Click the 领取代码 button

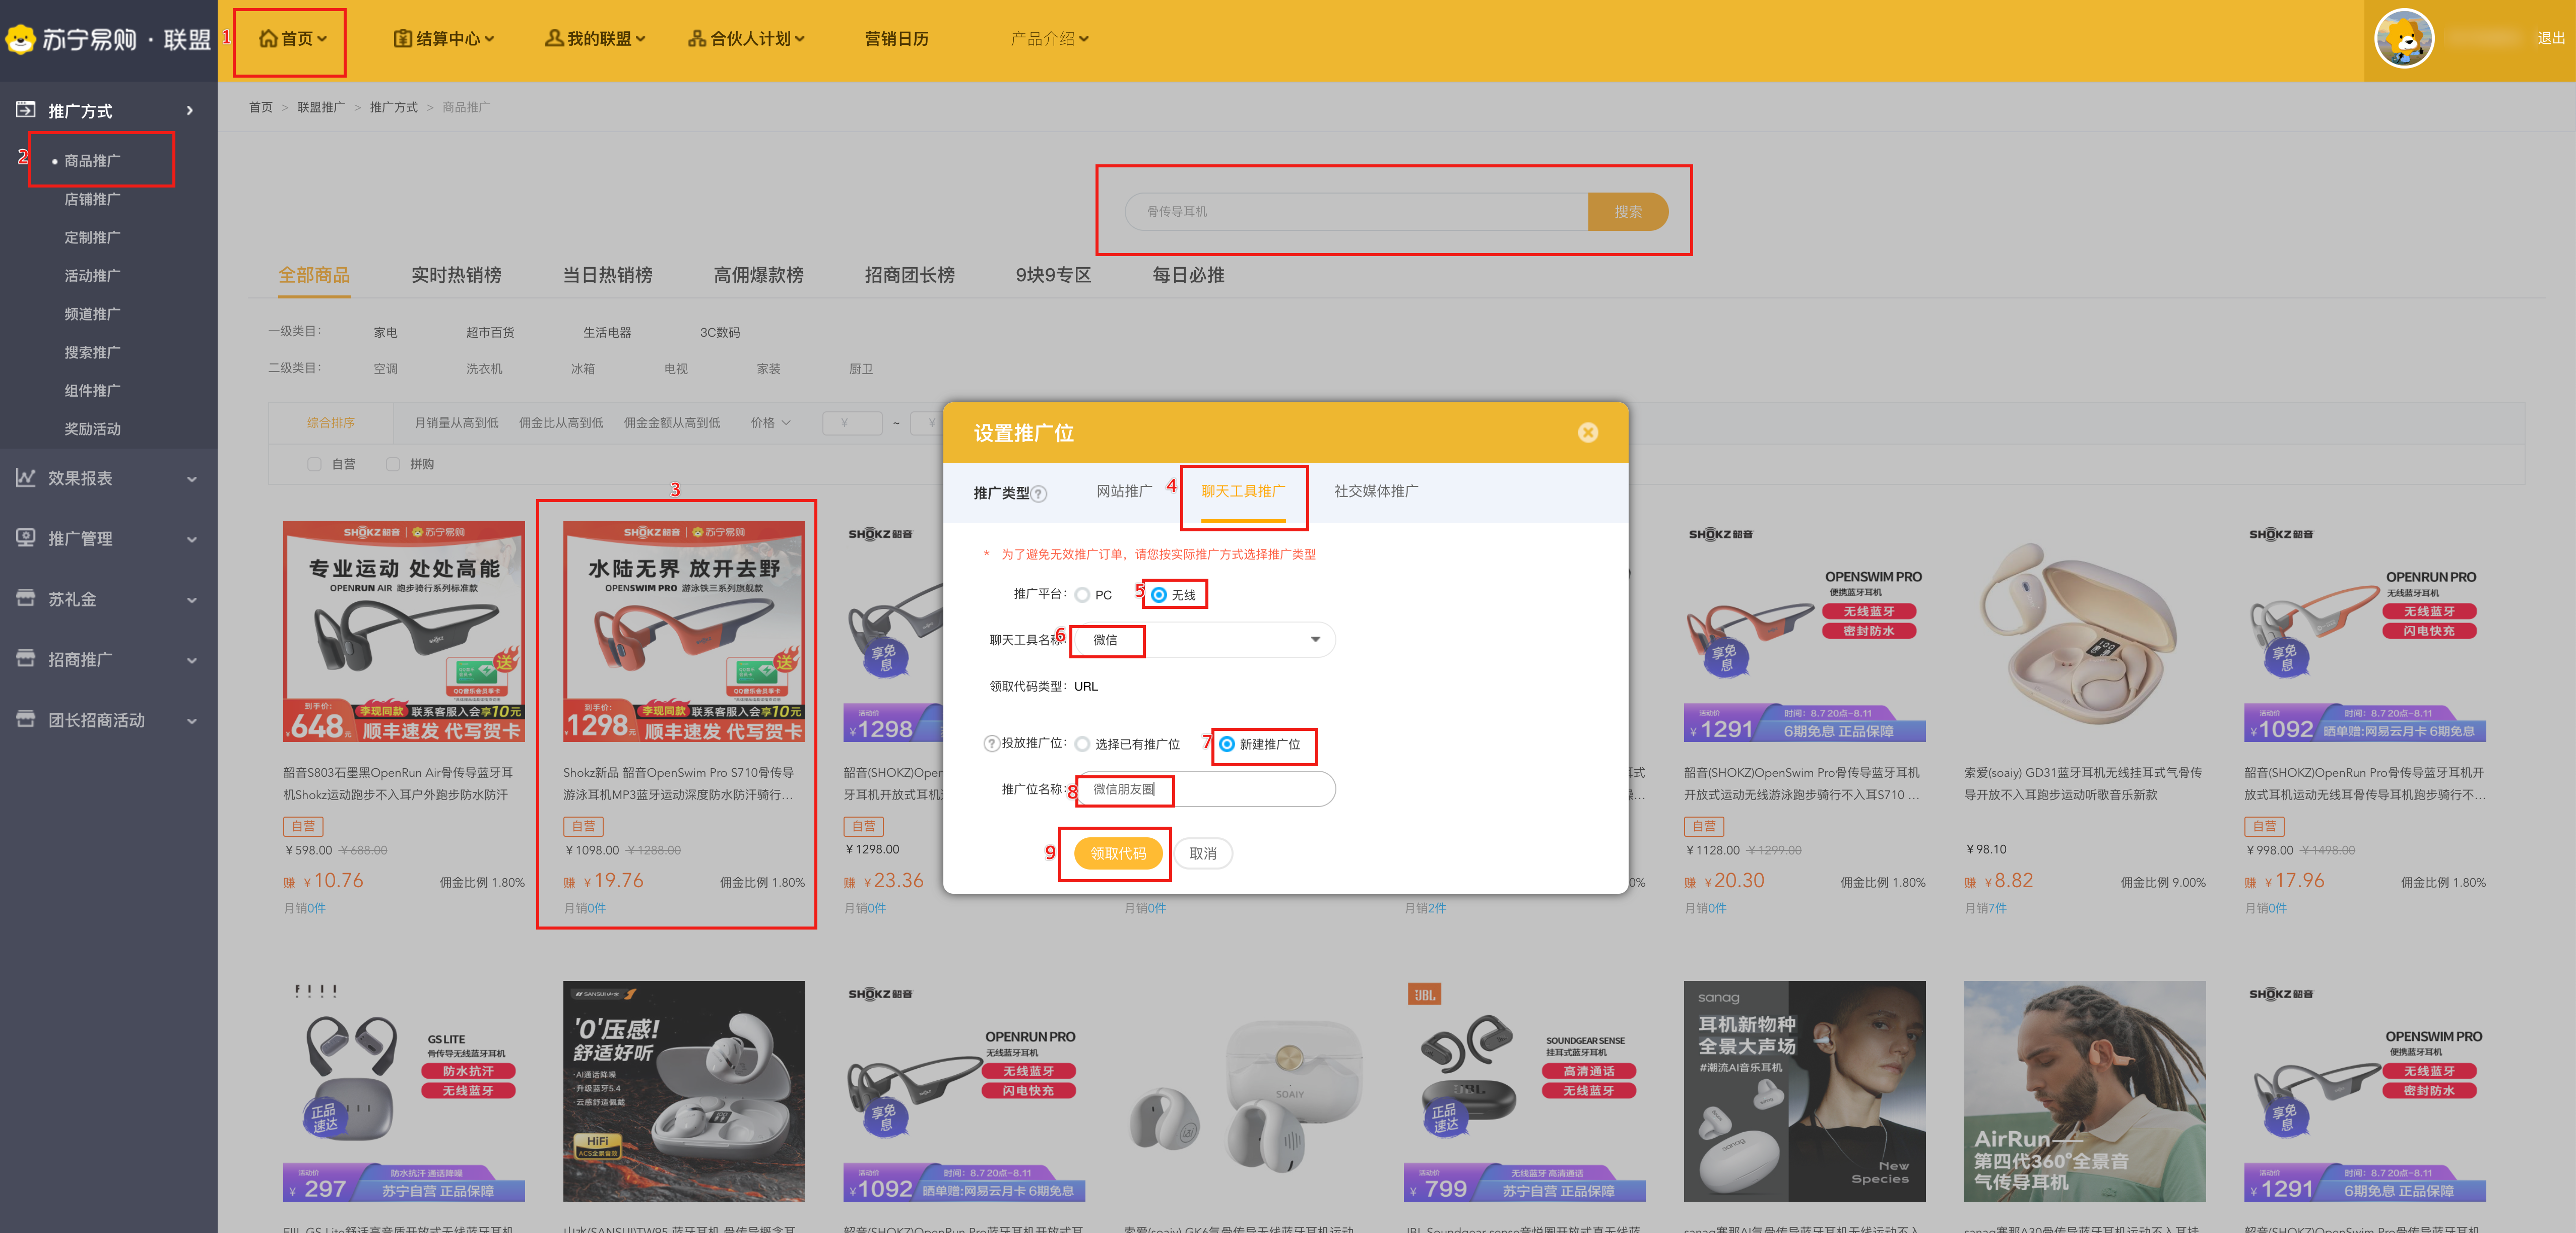tap(1118, 853)
